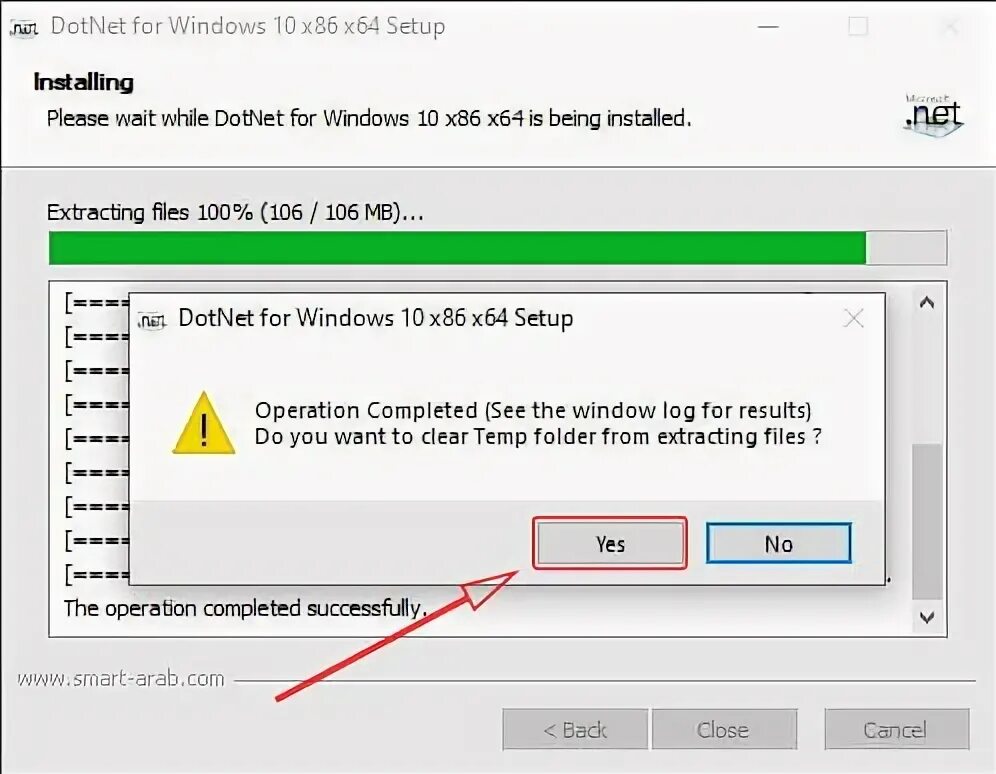Click the www.smart-arab.com watermark text
This screenshot has height=774, width=996.
pyautogui.click(x=121, y=679)
